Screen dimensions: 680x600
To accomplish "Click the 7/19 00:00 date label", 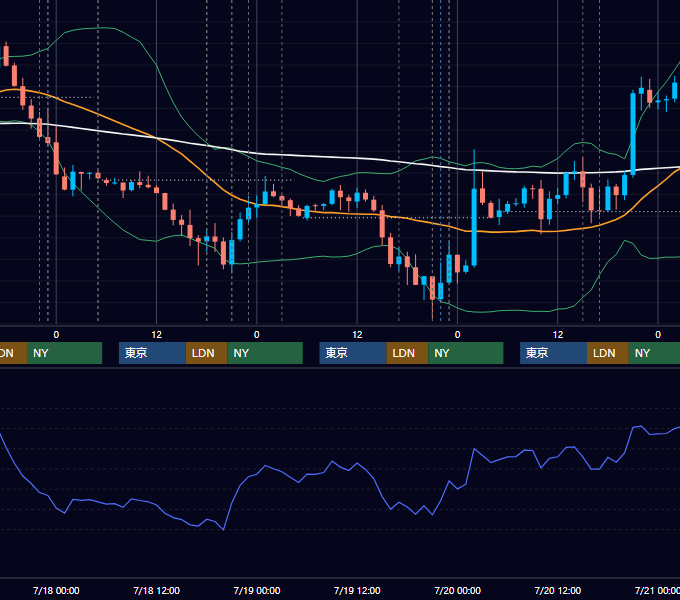I will point(257,590).
